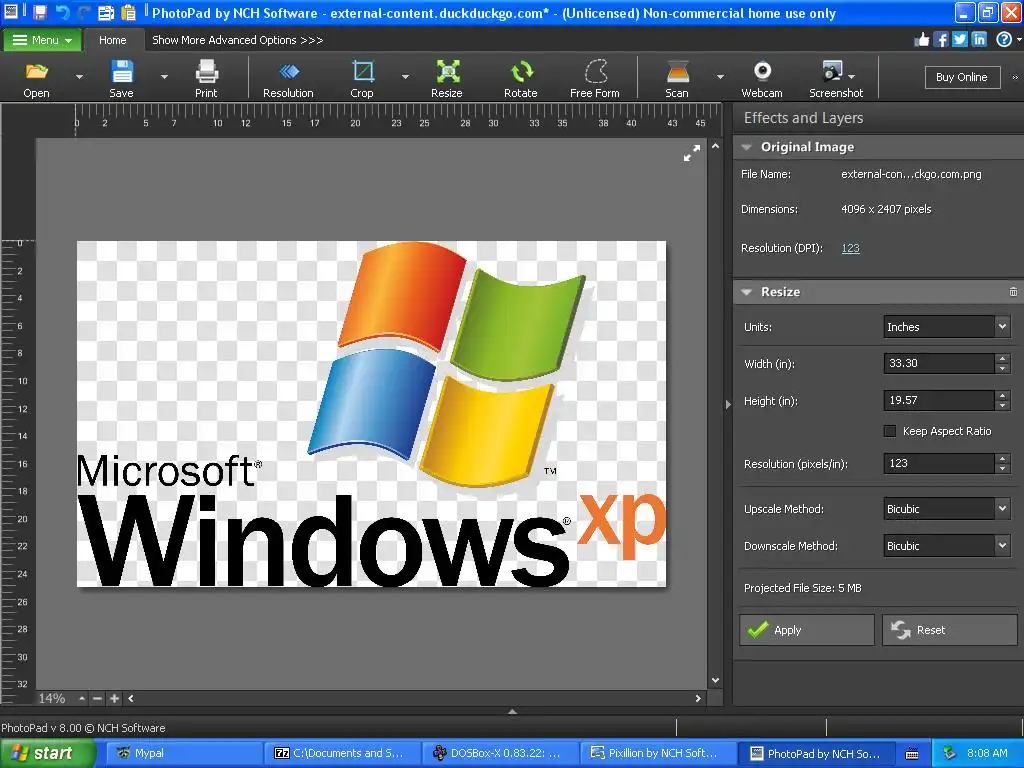Click the Reset button
The width and height of the screenshot is (1024, 768).
950,630
